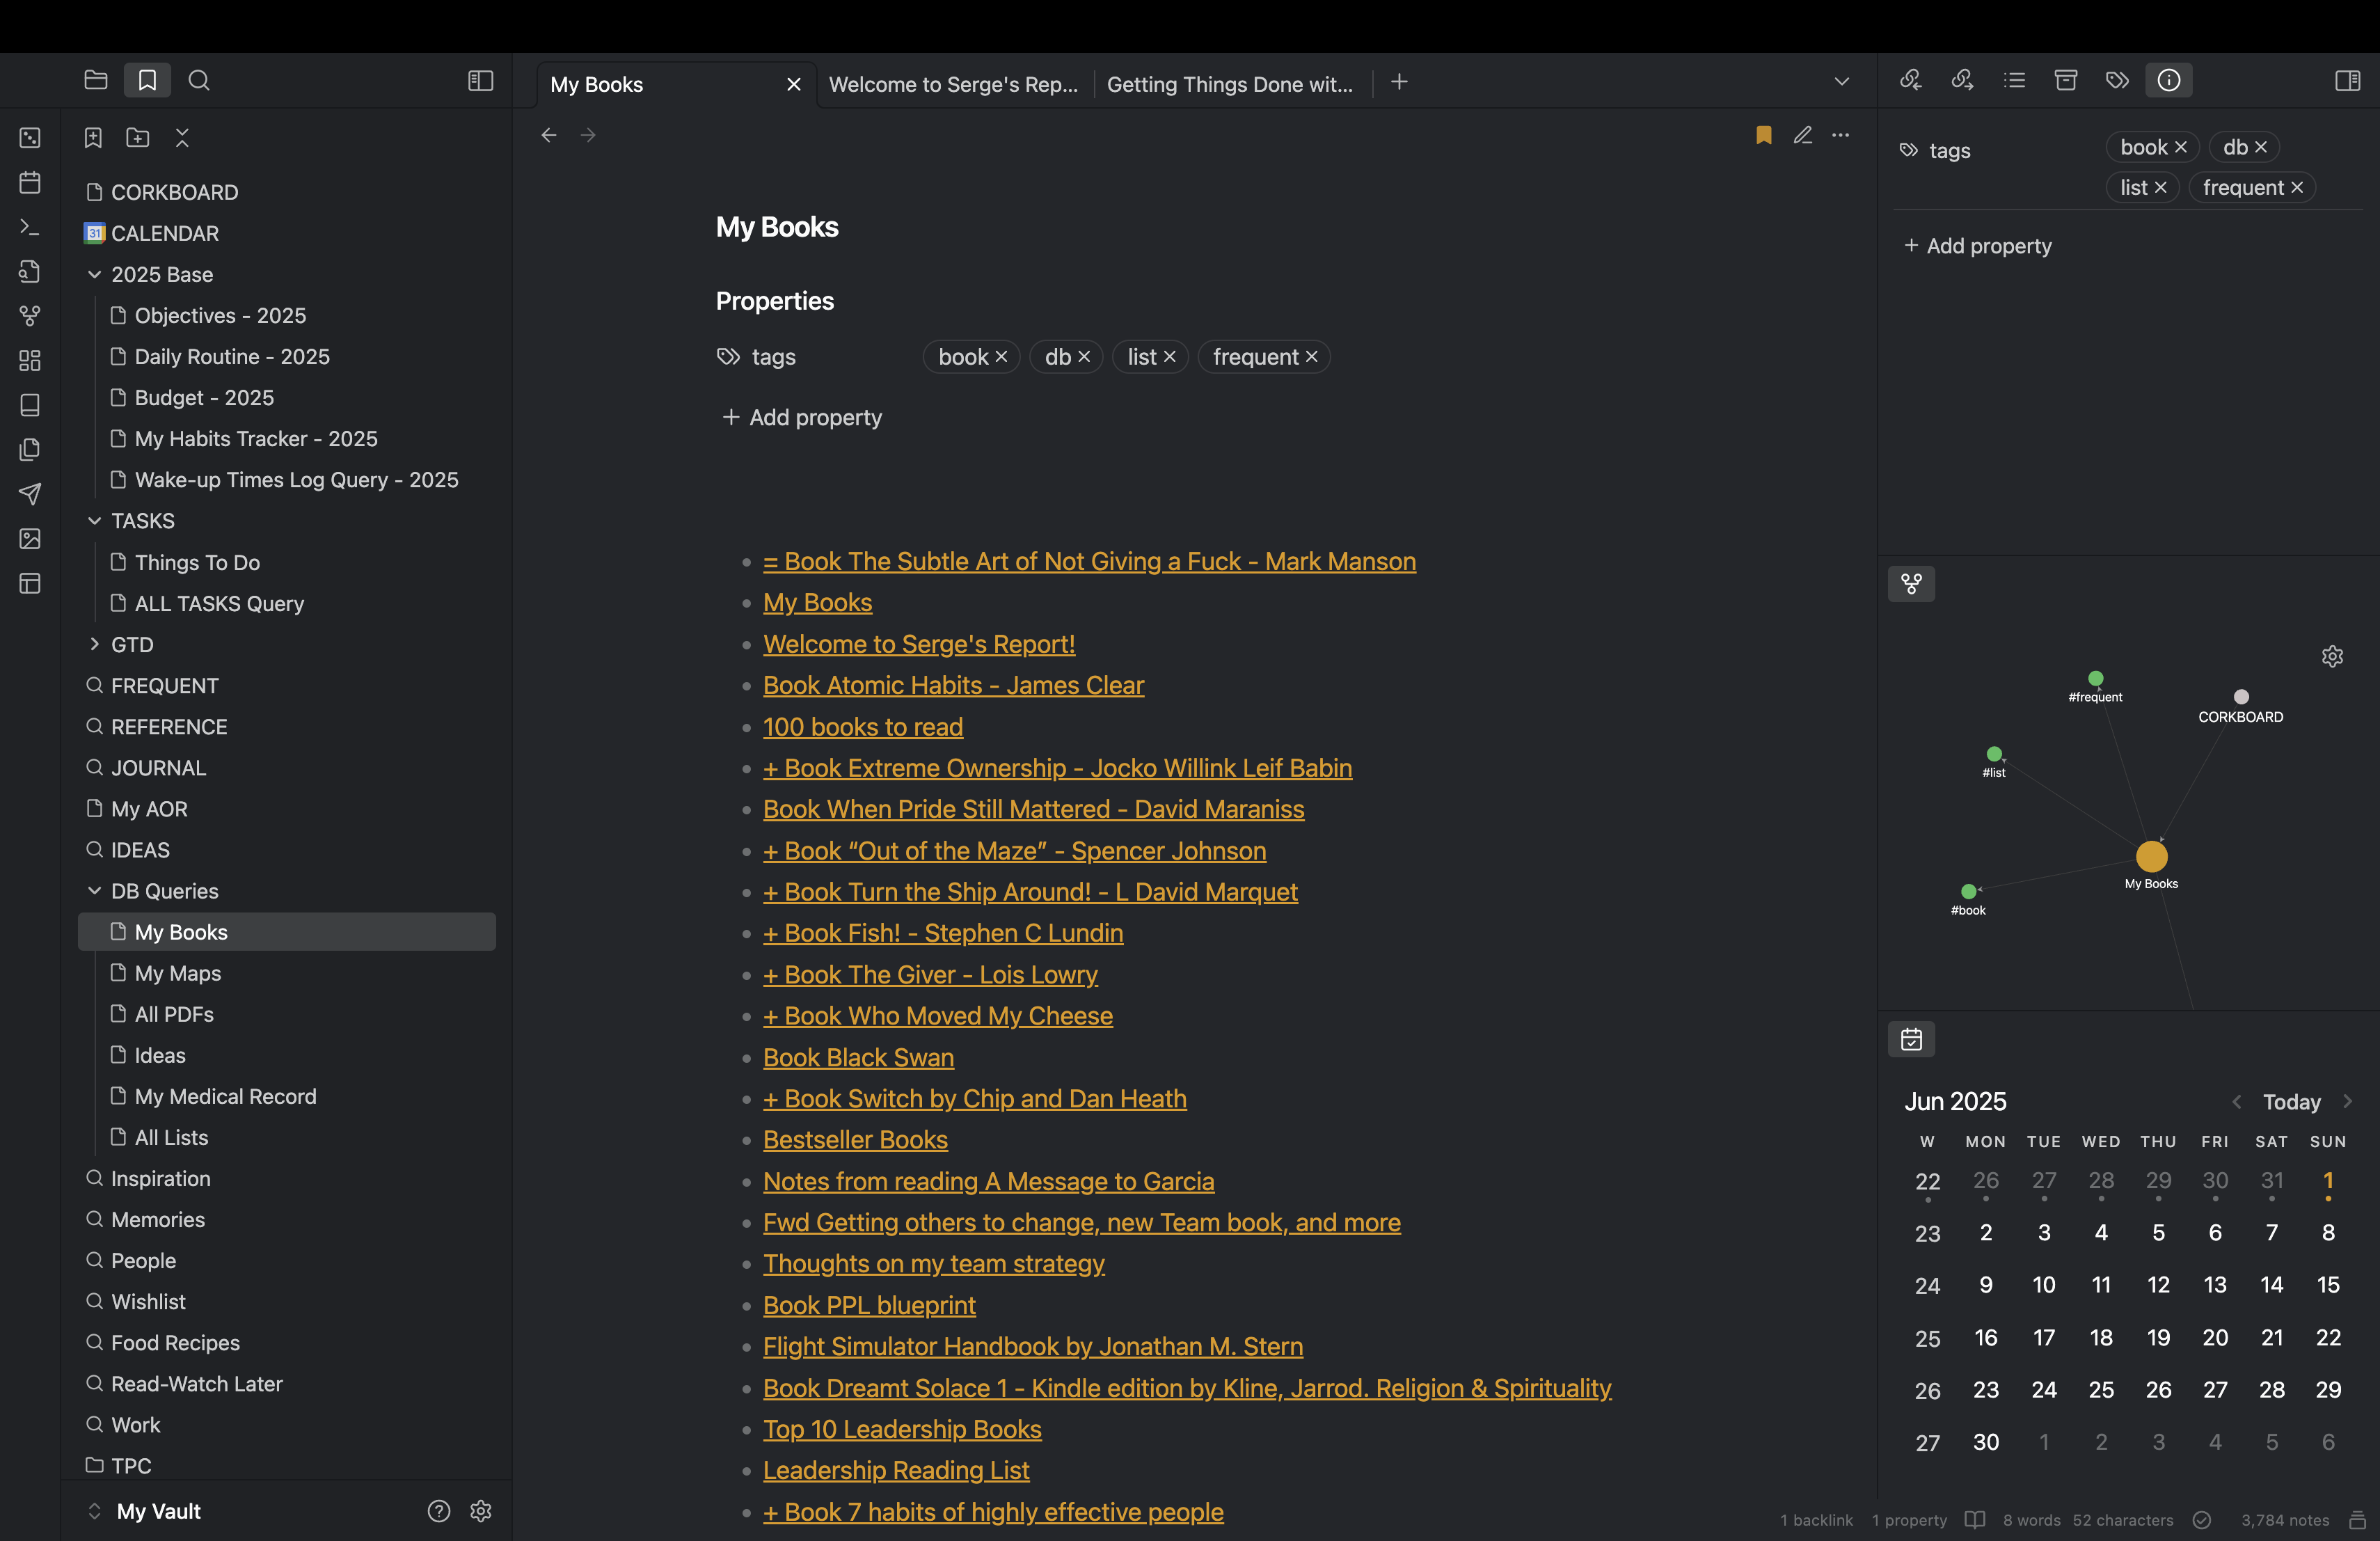Image resolution: width=2380 pixels, height=1541 pixels.
Task: Open the Outline list icon in right toolbar
Action: tap(2015, 80)
